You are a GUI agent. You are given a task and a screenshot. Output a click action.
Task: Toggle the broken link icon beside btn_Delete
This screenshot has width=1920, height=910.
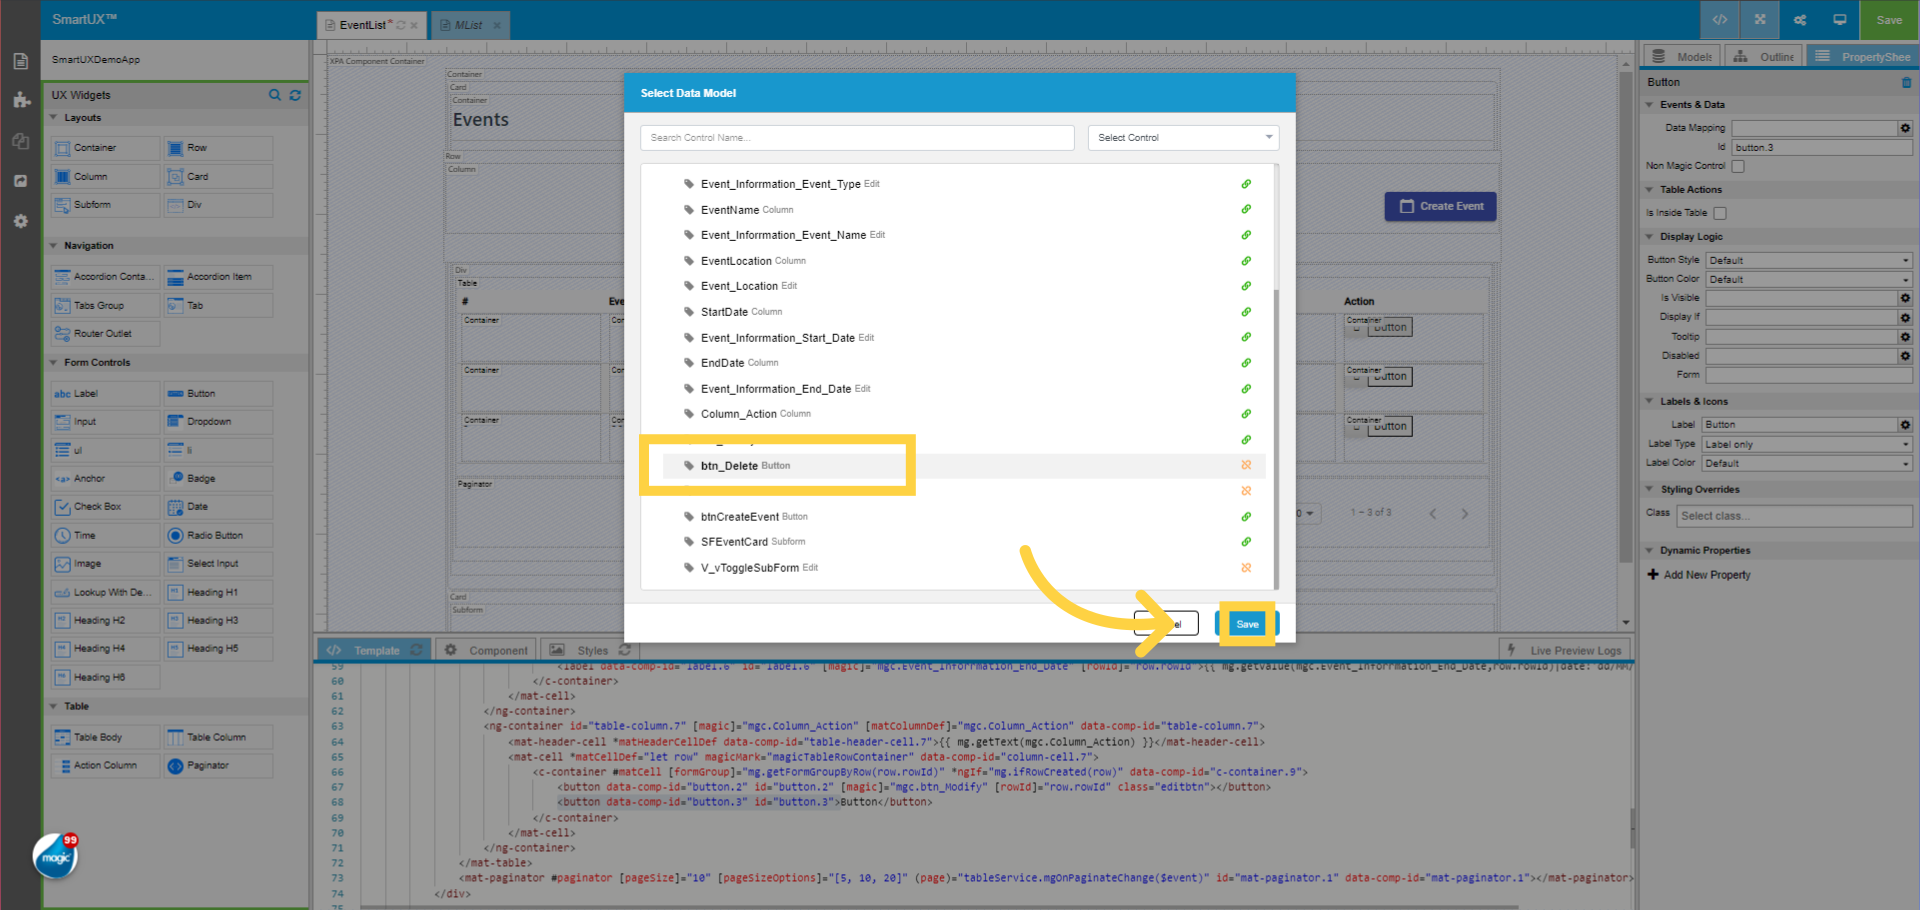tap(1246, 465)
